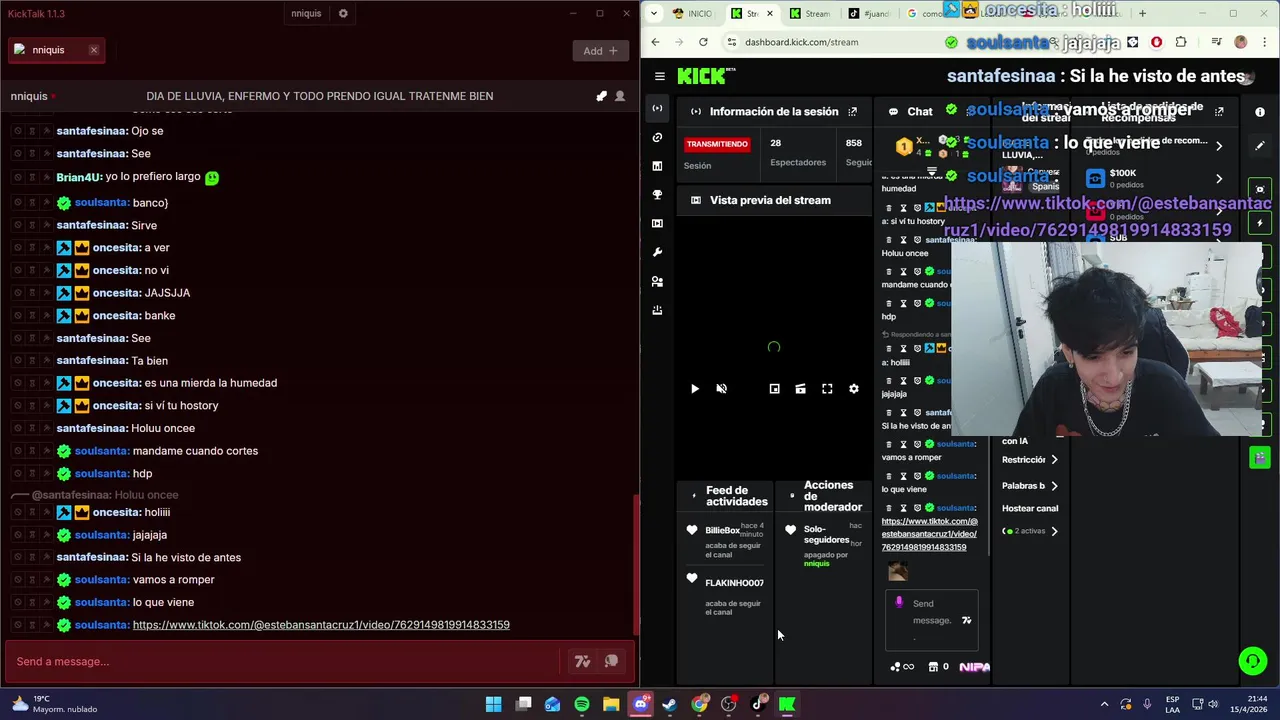Open File Explorer from taskbar

(x=611, y=705)
